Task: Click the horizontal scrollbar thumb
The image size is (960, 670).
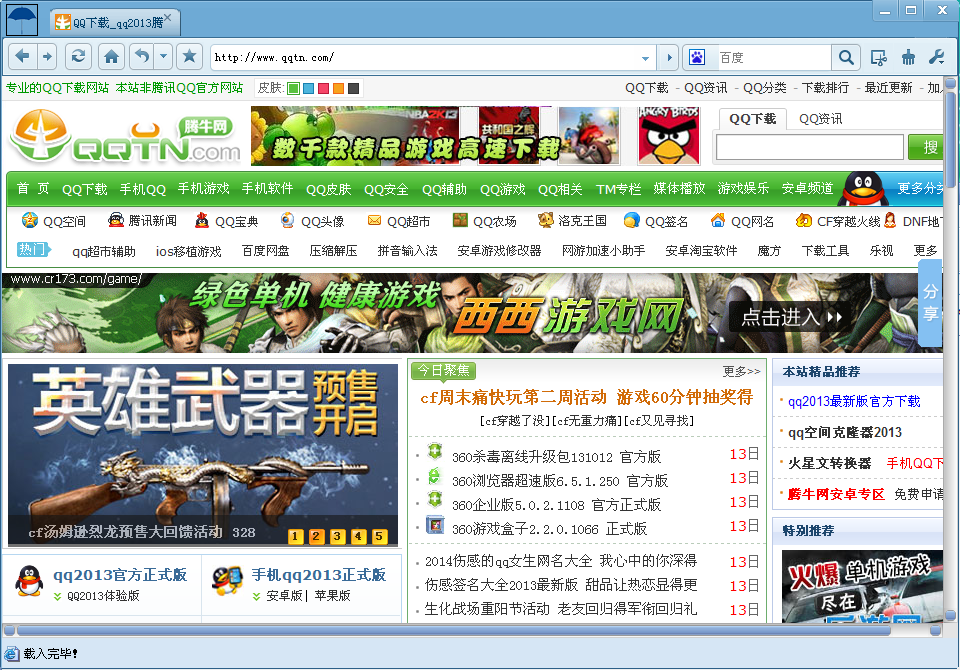Action: (453, 630)
